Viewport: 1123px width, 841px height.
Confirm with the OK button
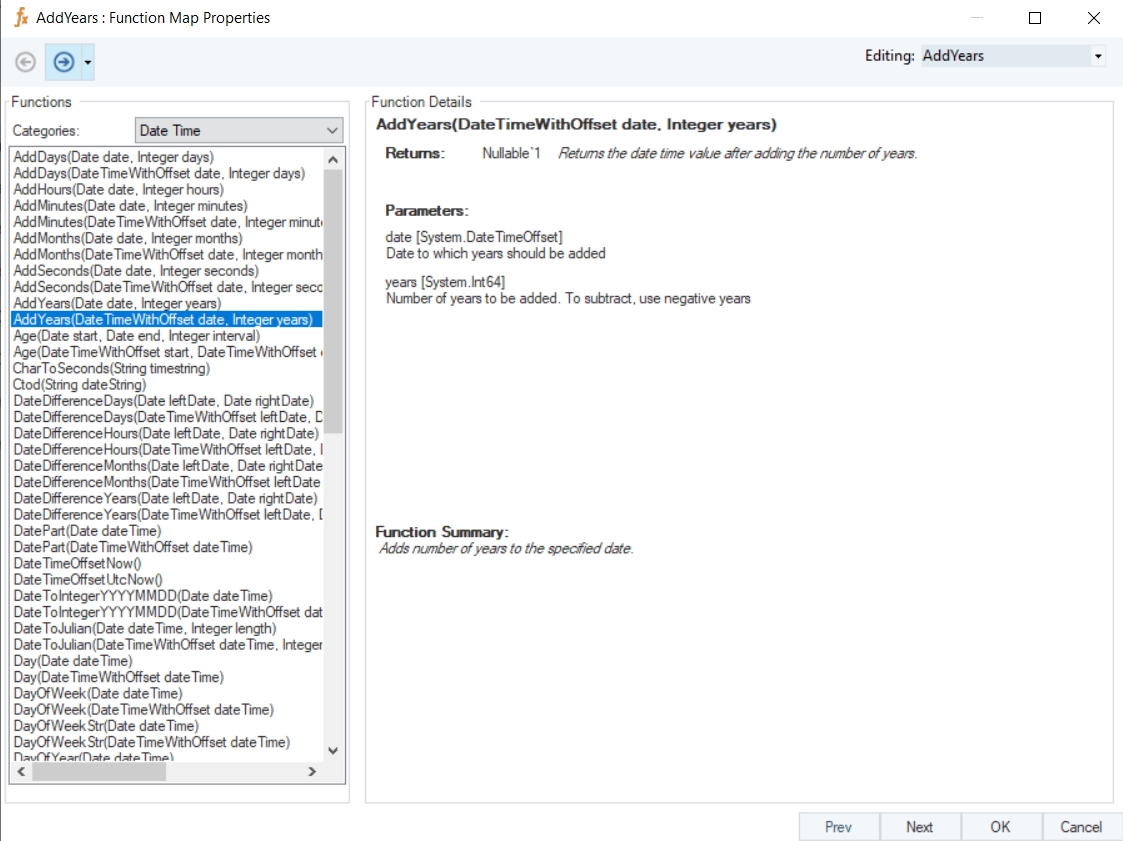tap(1000, 827)
